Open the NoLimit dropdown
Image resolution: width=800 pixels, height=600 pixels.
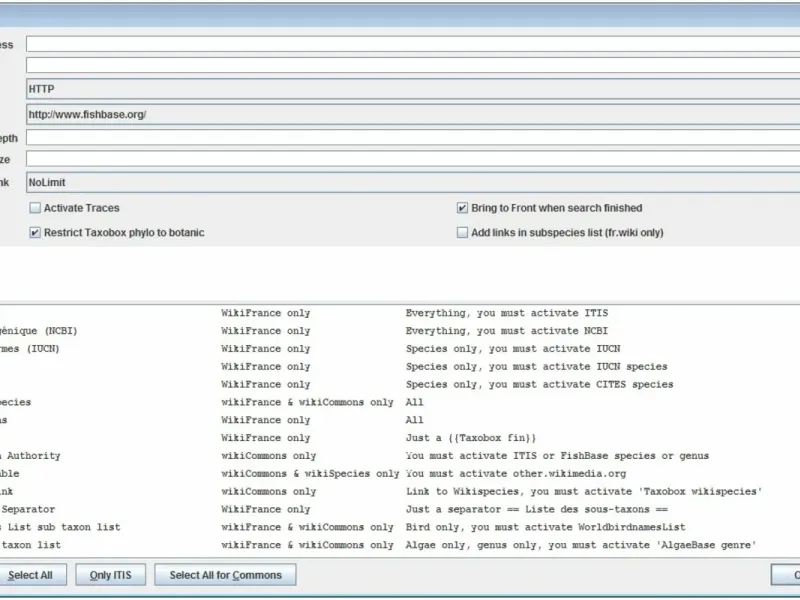(413, 182)
